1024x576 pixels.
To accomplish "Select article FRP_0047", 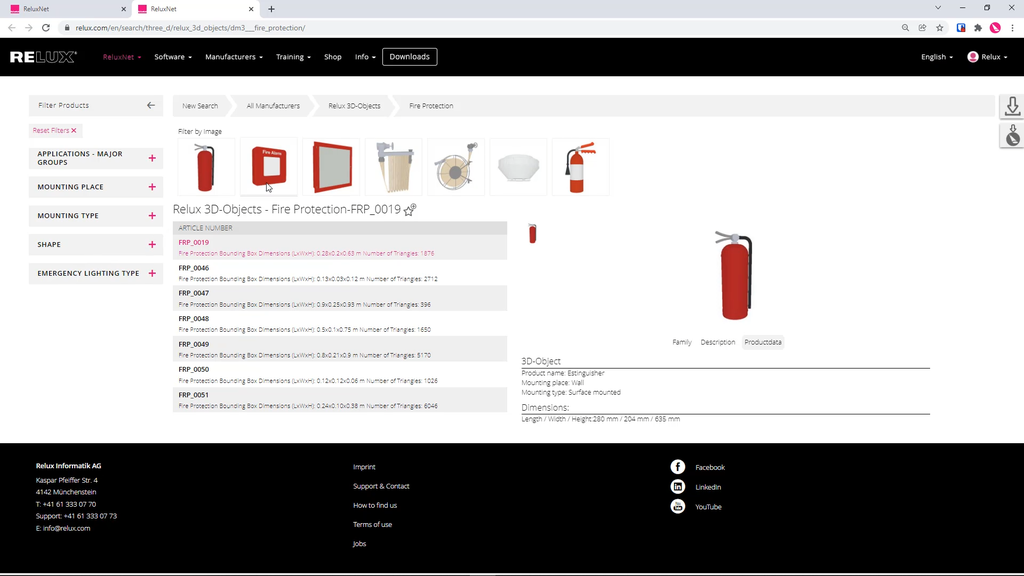I will click(340, 298).
